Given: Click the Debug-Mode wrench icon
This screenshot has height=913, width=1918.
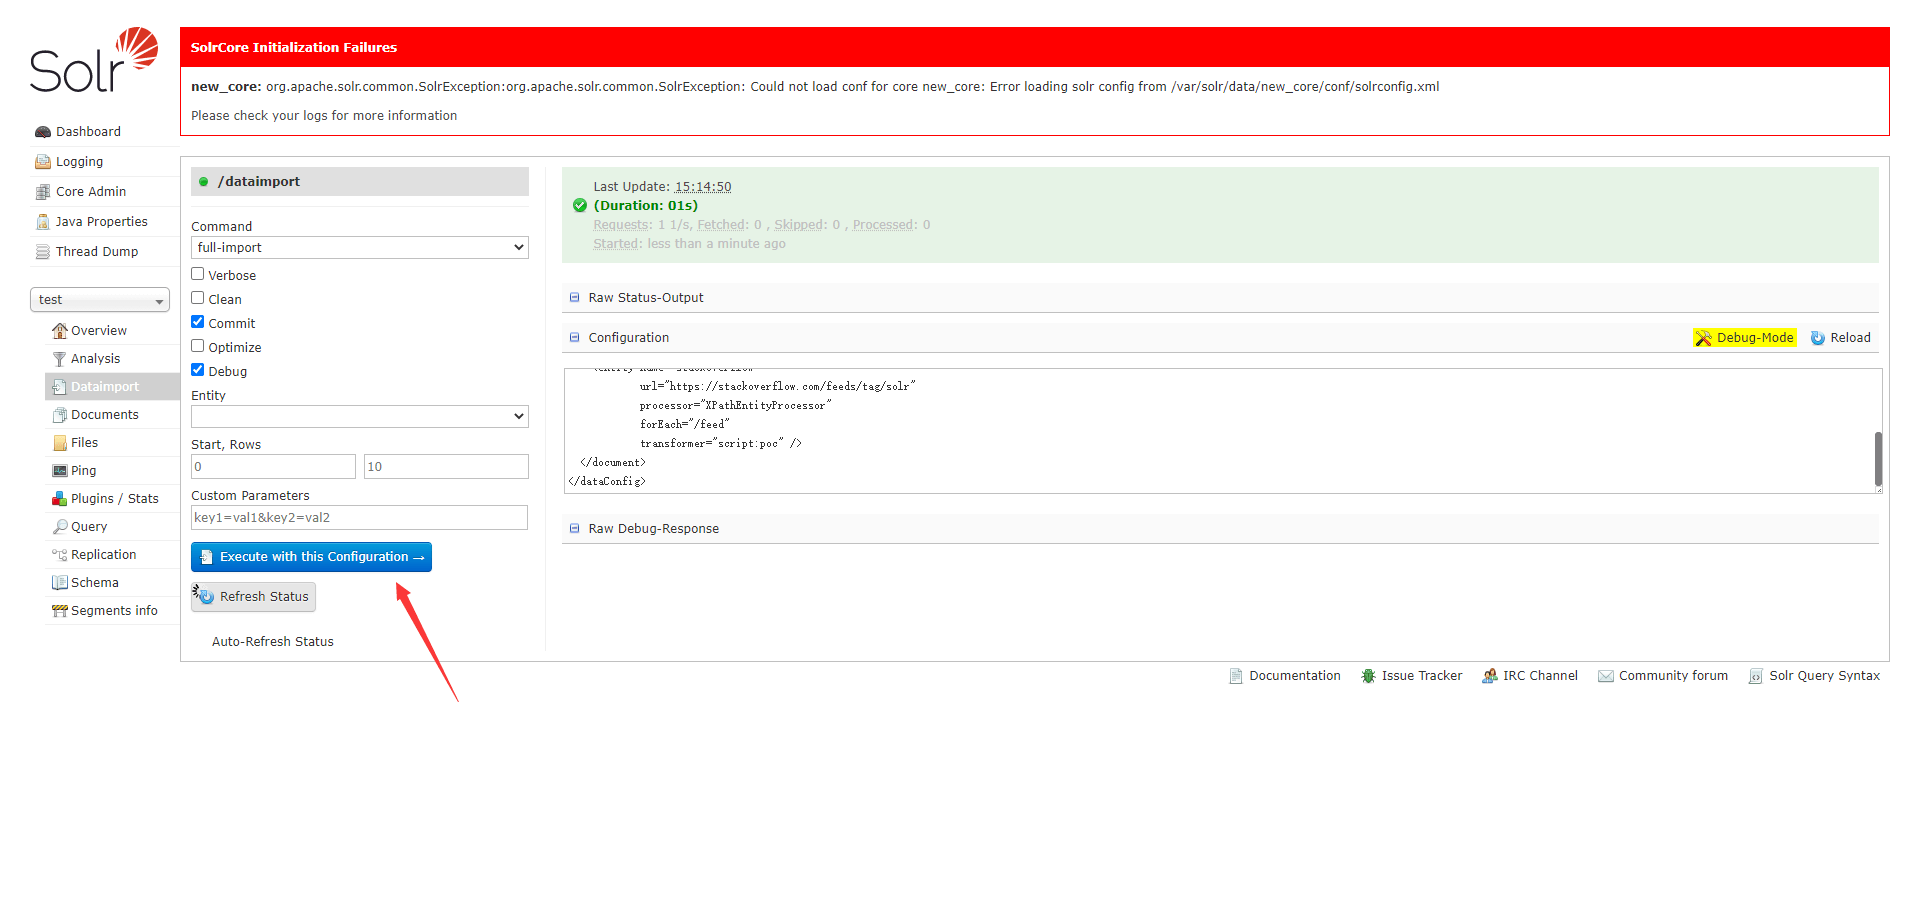Looking at the screenshot, I should [1703, 338].
